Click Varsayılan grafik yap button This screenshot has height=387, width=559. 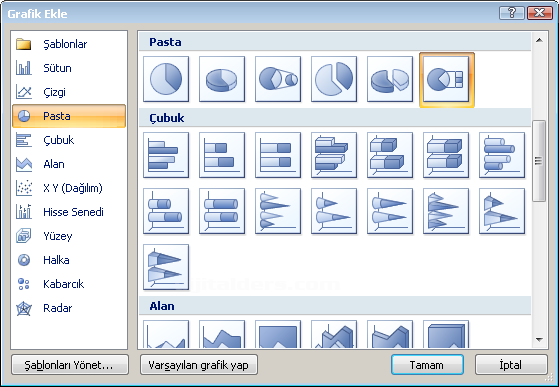[x=199, y=365]
